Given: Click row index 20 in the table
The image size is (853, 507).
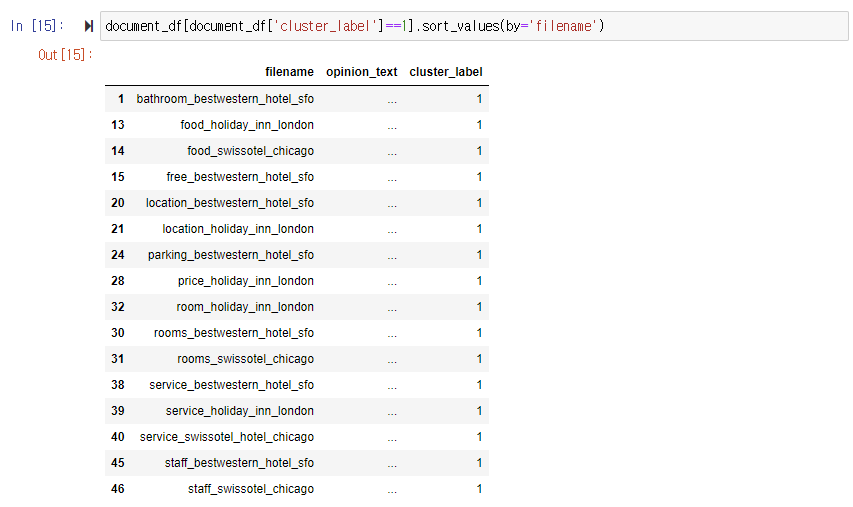Looking at the screenshot, I should 118,203.
